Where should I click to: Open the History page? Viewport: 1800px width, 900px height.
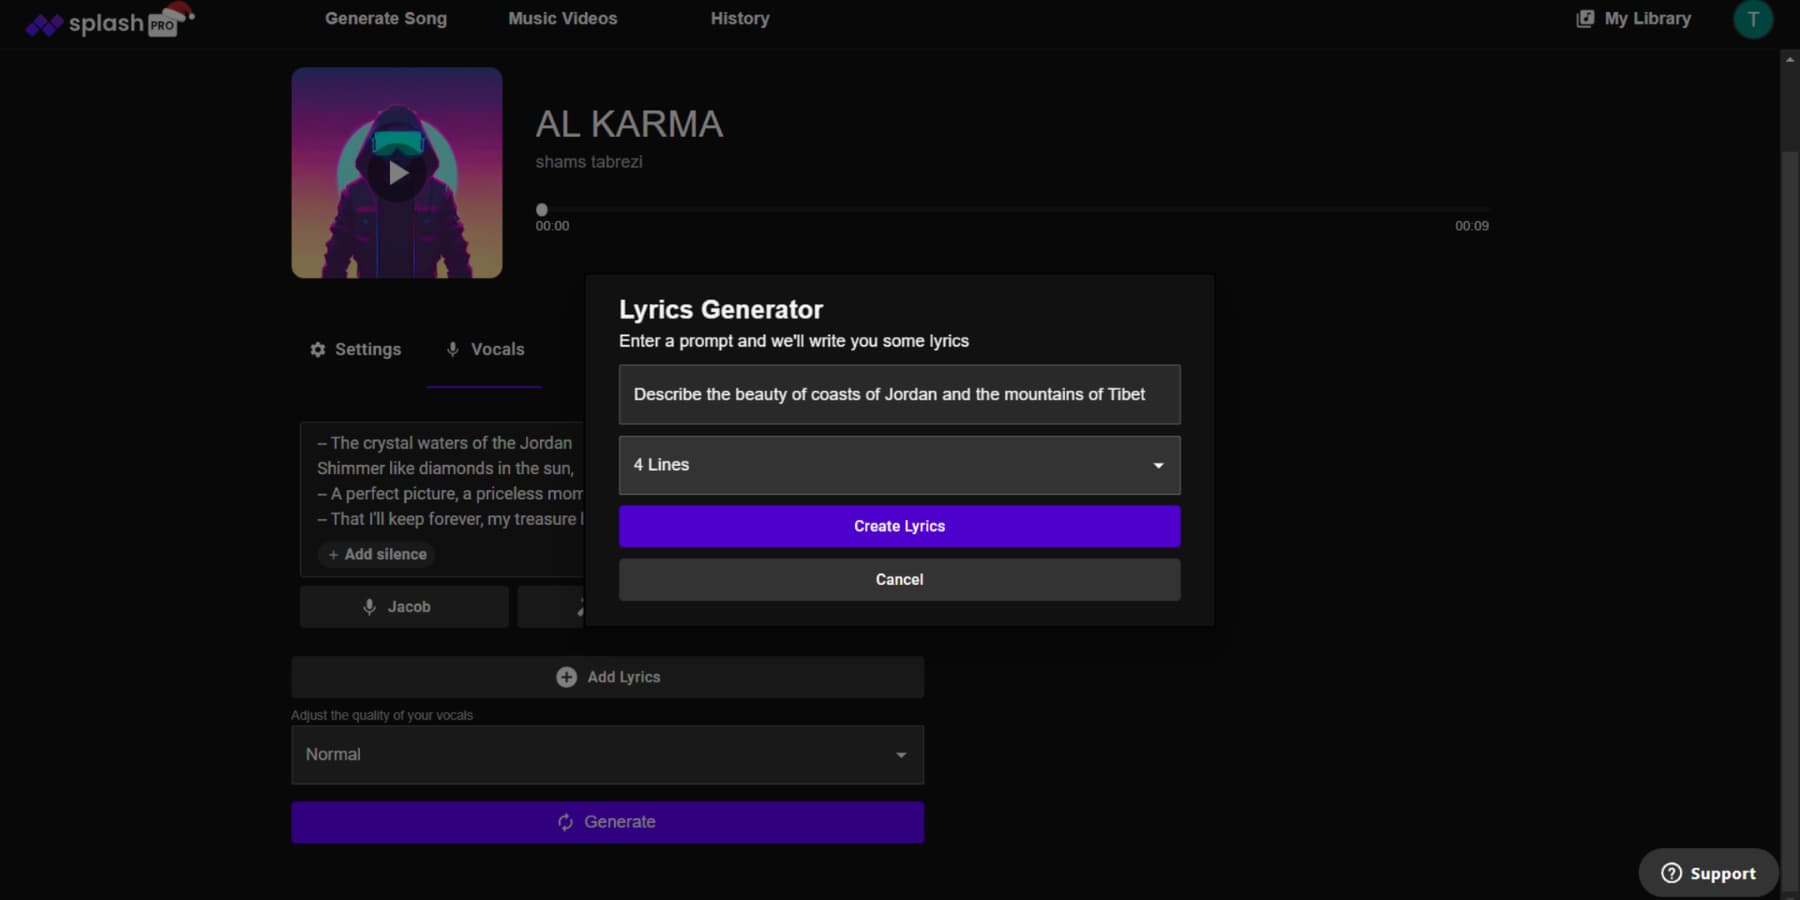[740, 19]
